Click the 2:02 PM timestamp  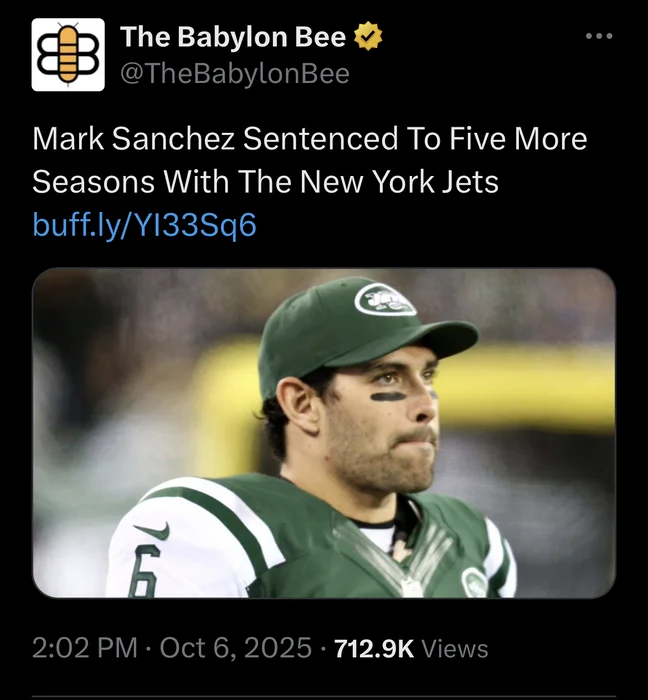pyautogui.click(x=84, y=648)
